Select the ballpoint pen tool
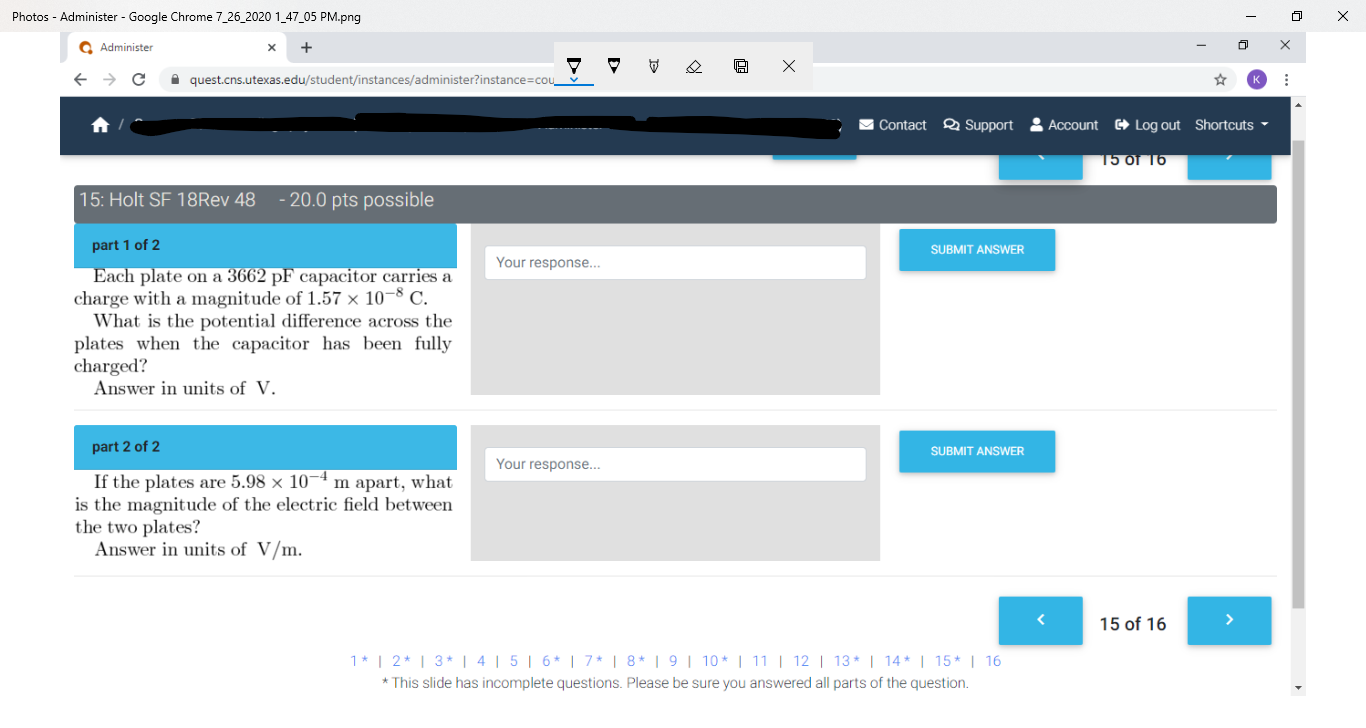 [574, 66]
